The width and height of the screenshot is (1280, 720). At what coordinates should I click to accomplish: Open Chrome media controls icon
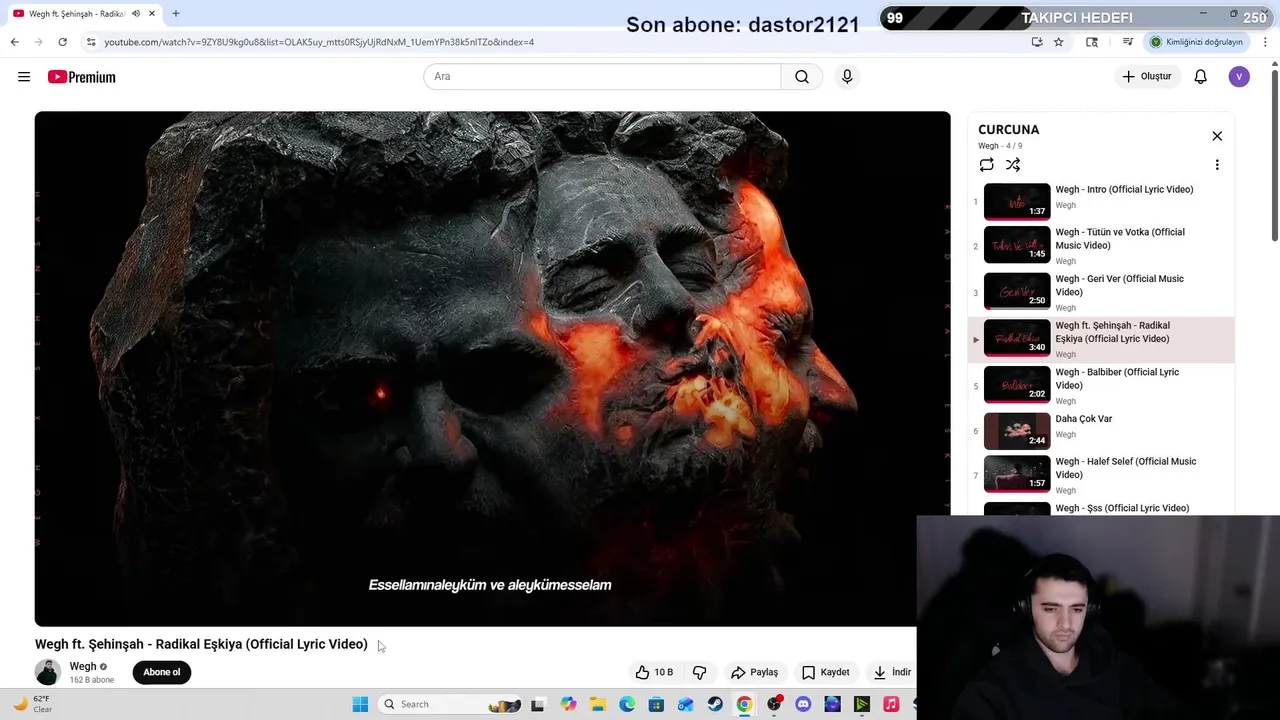(x=1127, y=42)
